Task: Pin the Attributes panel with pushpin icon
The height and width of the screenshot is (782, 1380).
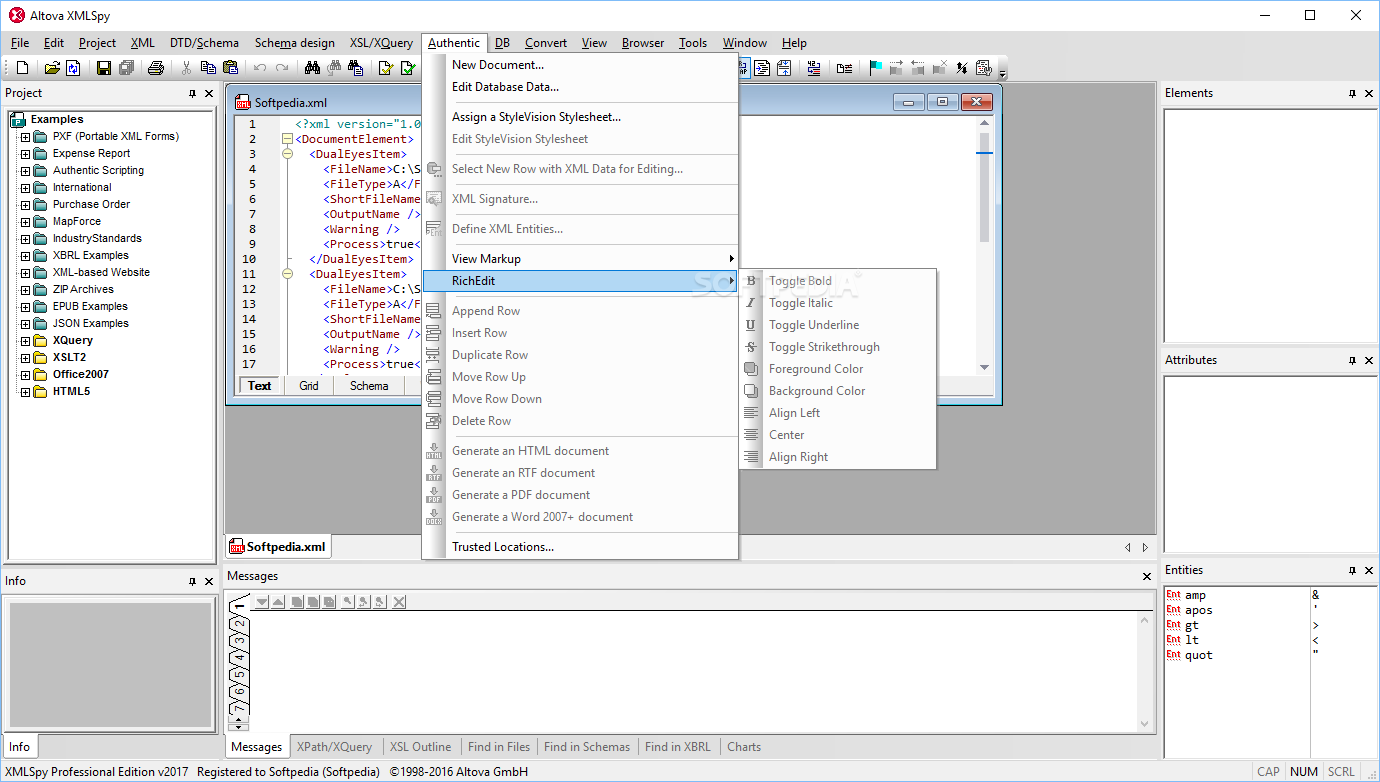Action: click(x=1352, y=360)
